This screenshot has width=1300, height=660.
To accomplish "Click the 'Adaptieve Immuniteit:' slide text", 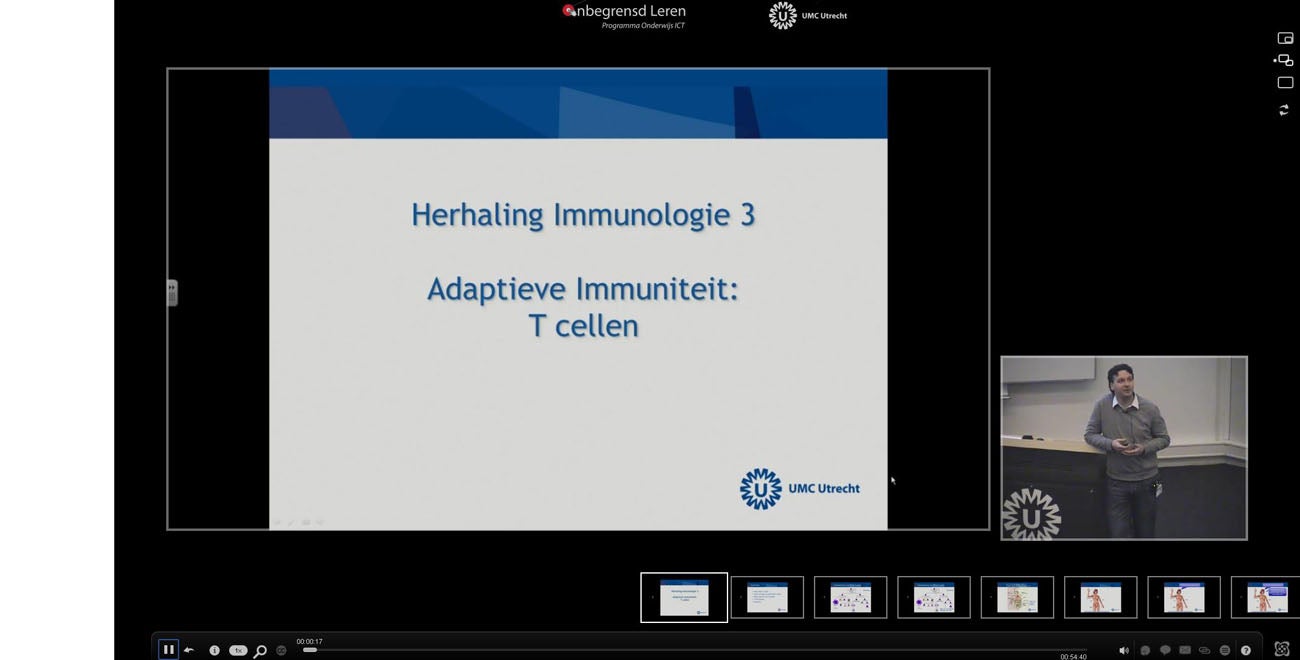I will pos(583,289).
